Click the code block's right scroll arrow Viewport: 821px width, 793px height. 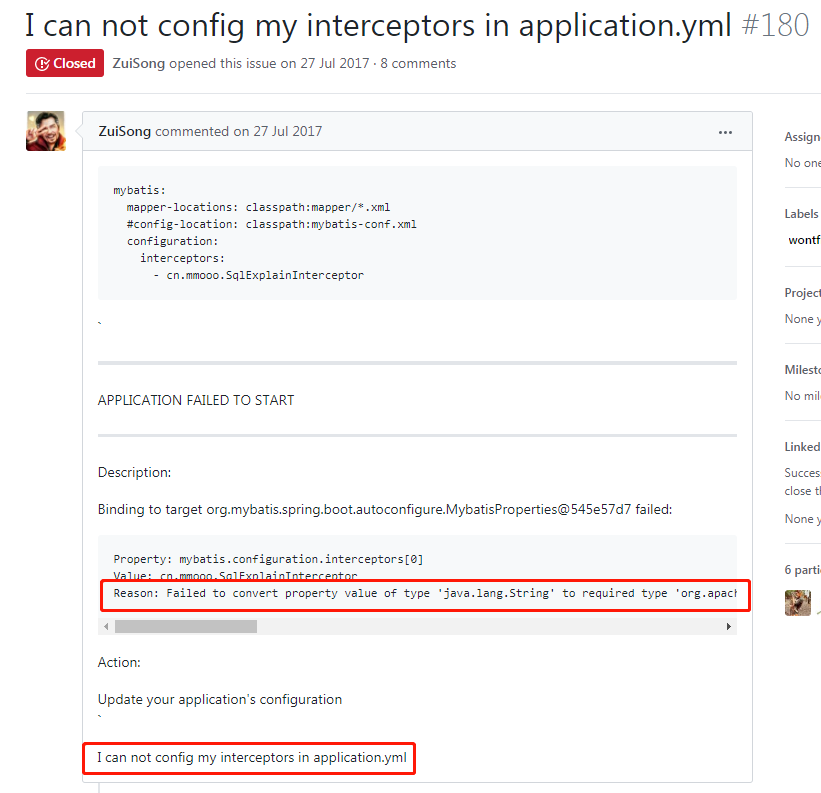pos(729,626)
